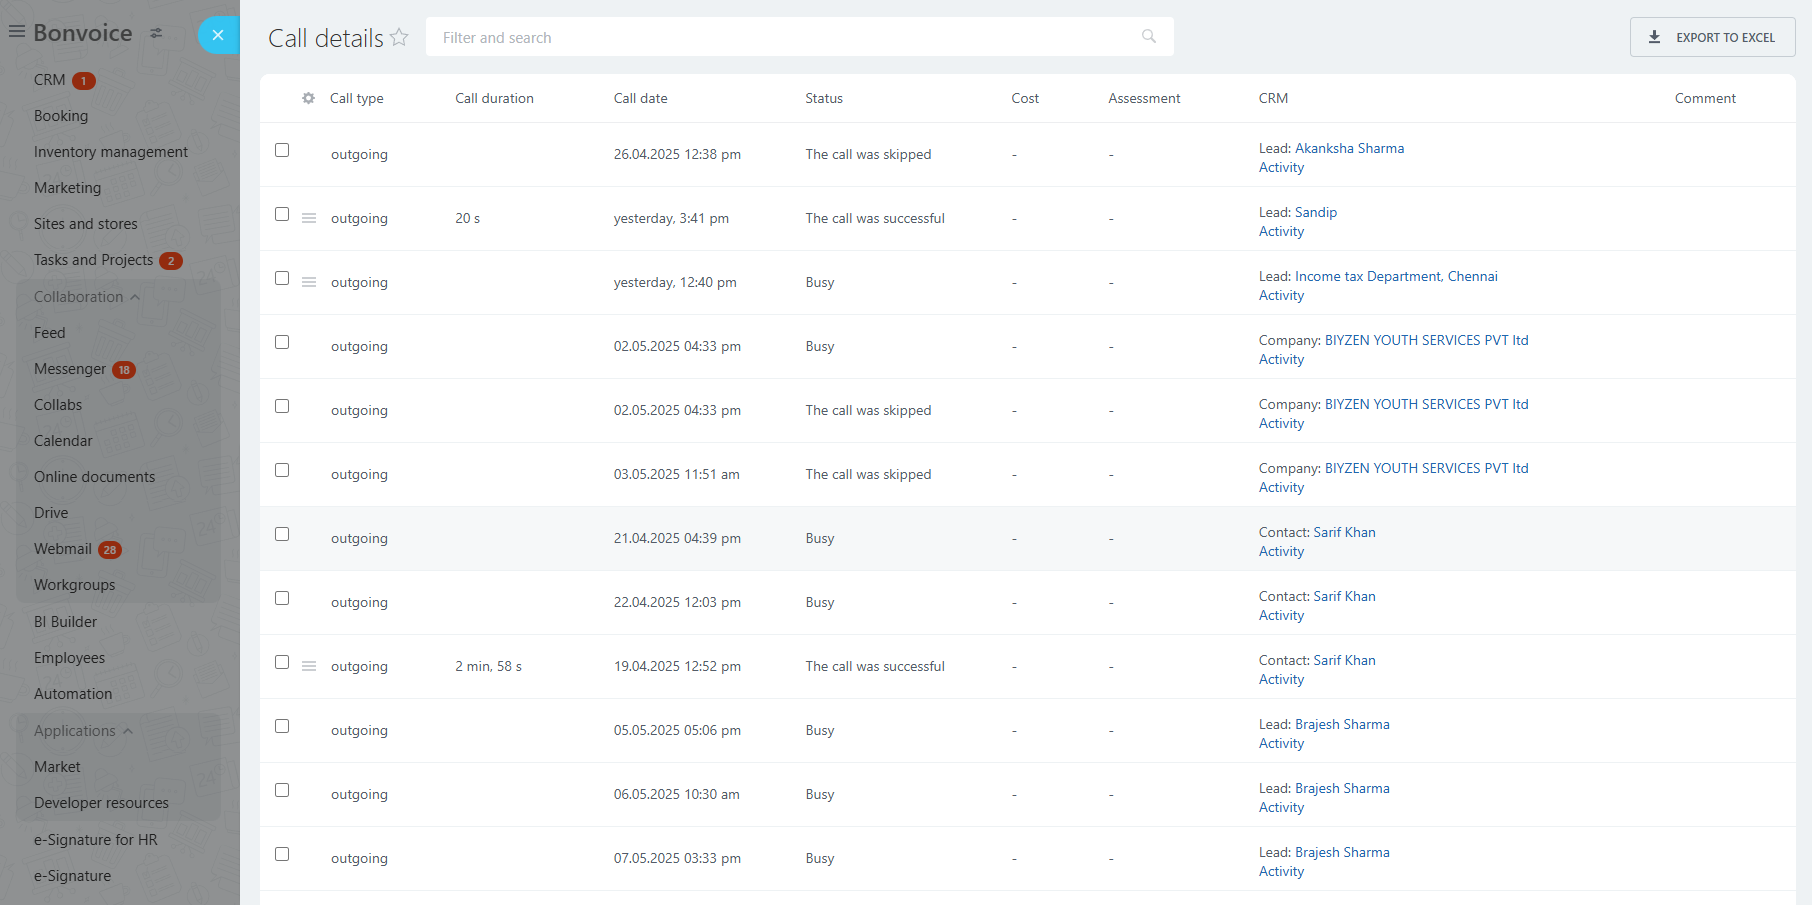The image size is (1812, 905).
Task: Close the Call details slider panel
Action: click(218, 35)
